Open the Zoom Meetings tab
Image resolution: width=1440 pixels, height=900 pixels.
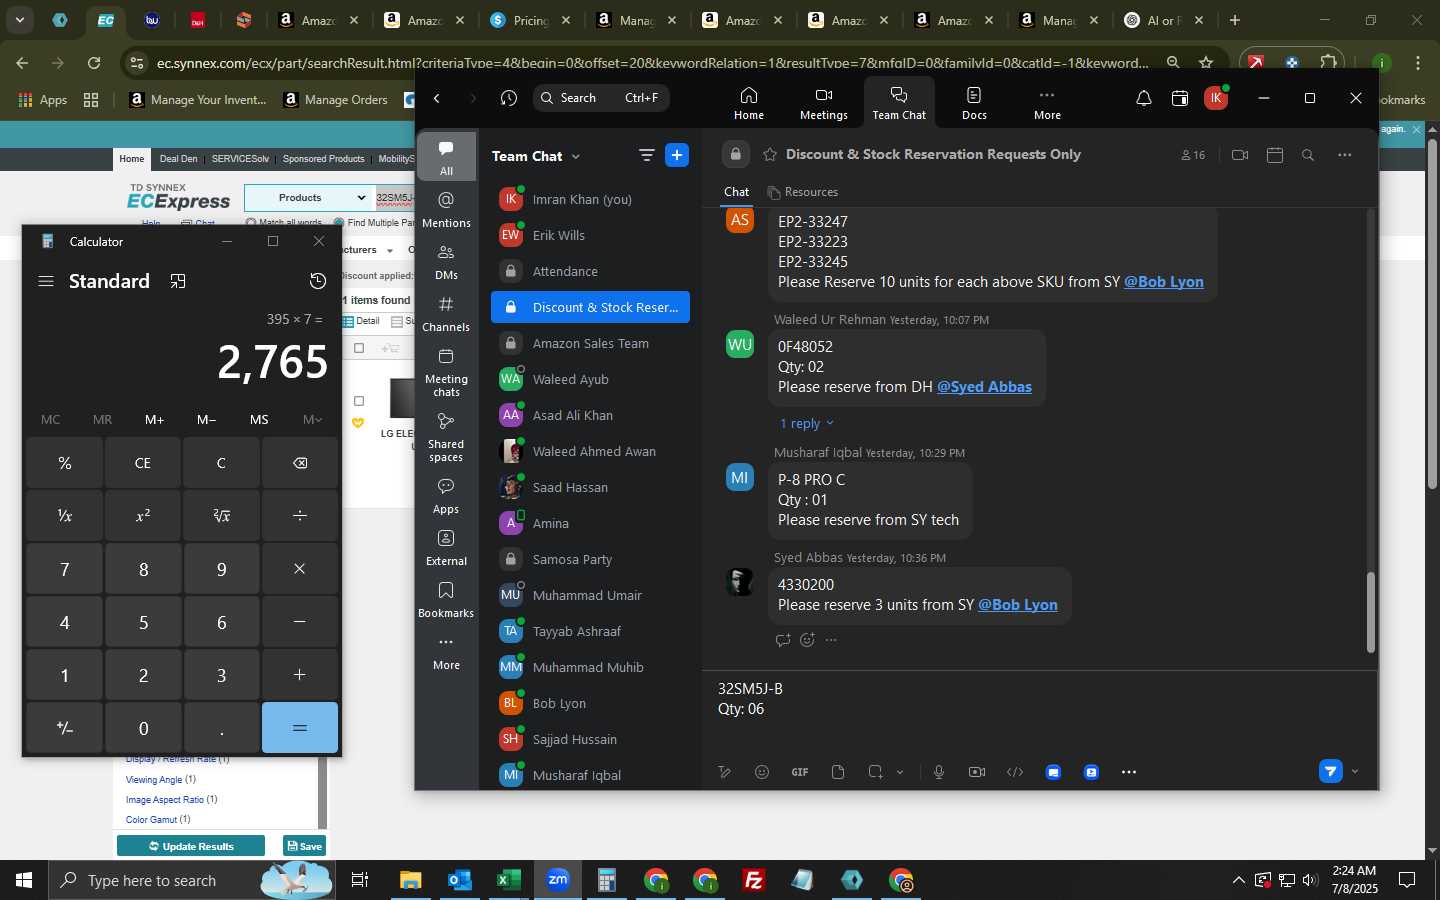tap(823, 103)
